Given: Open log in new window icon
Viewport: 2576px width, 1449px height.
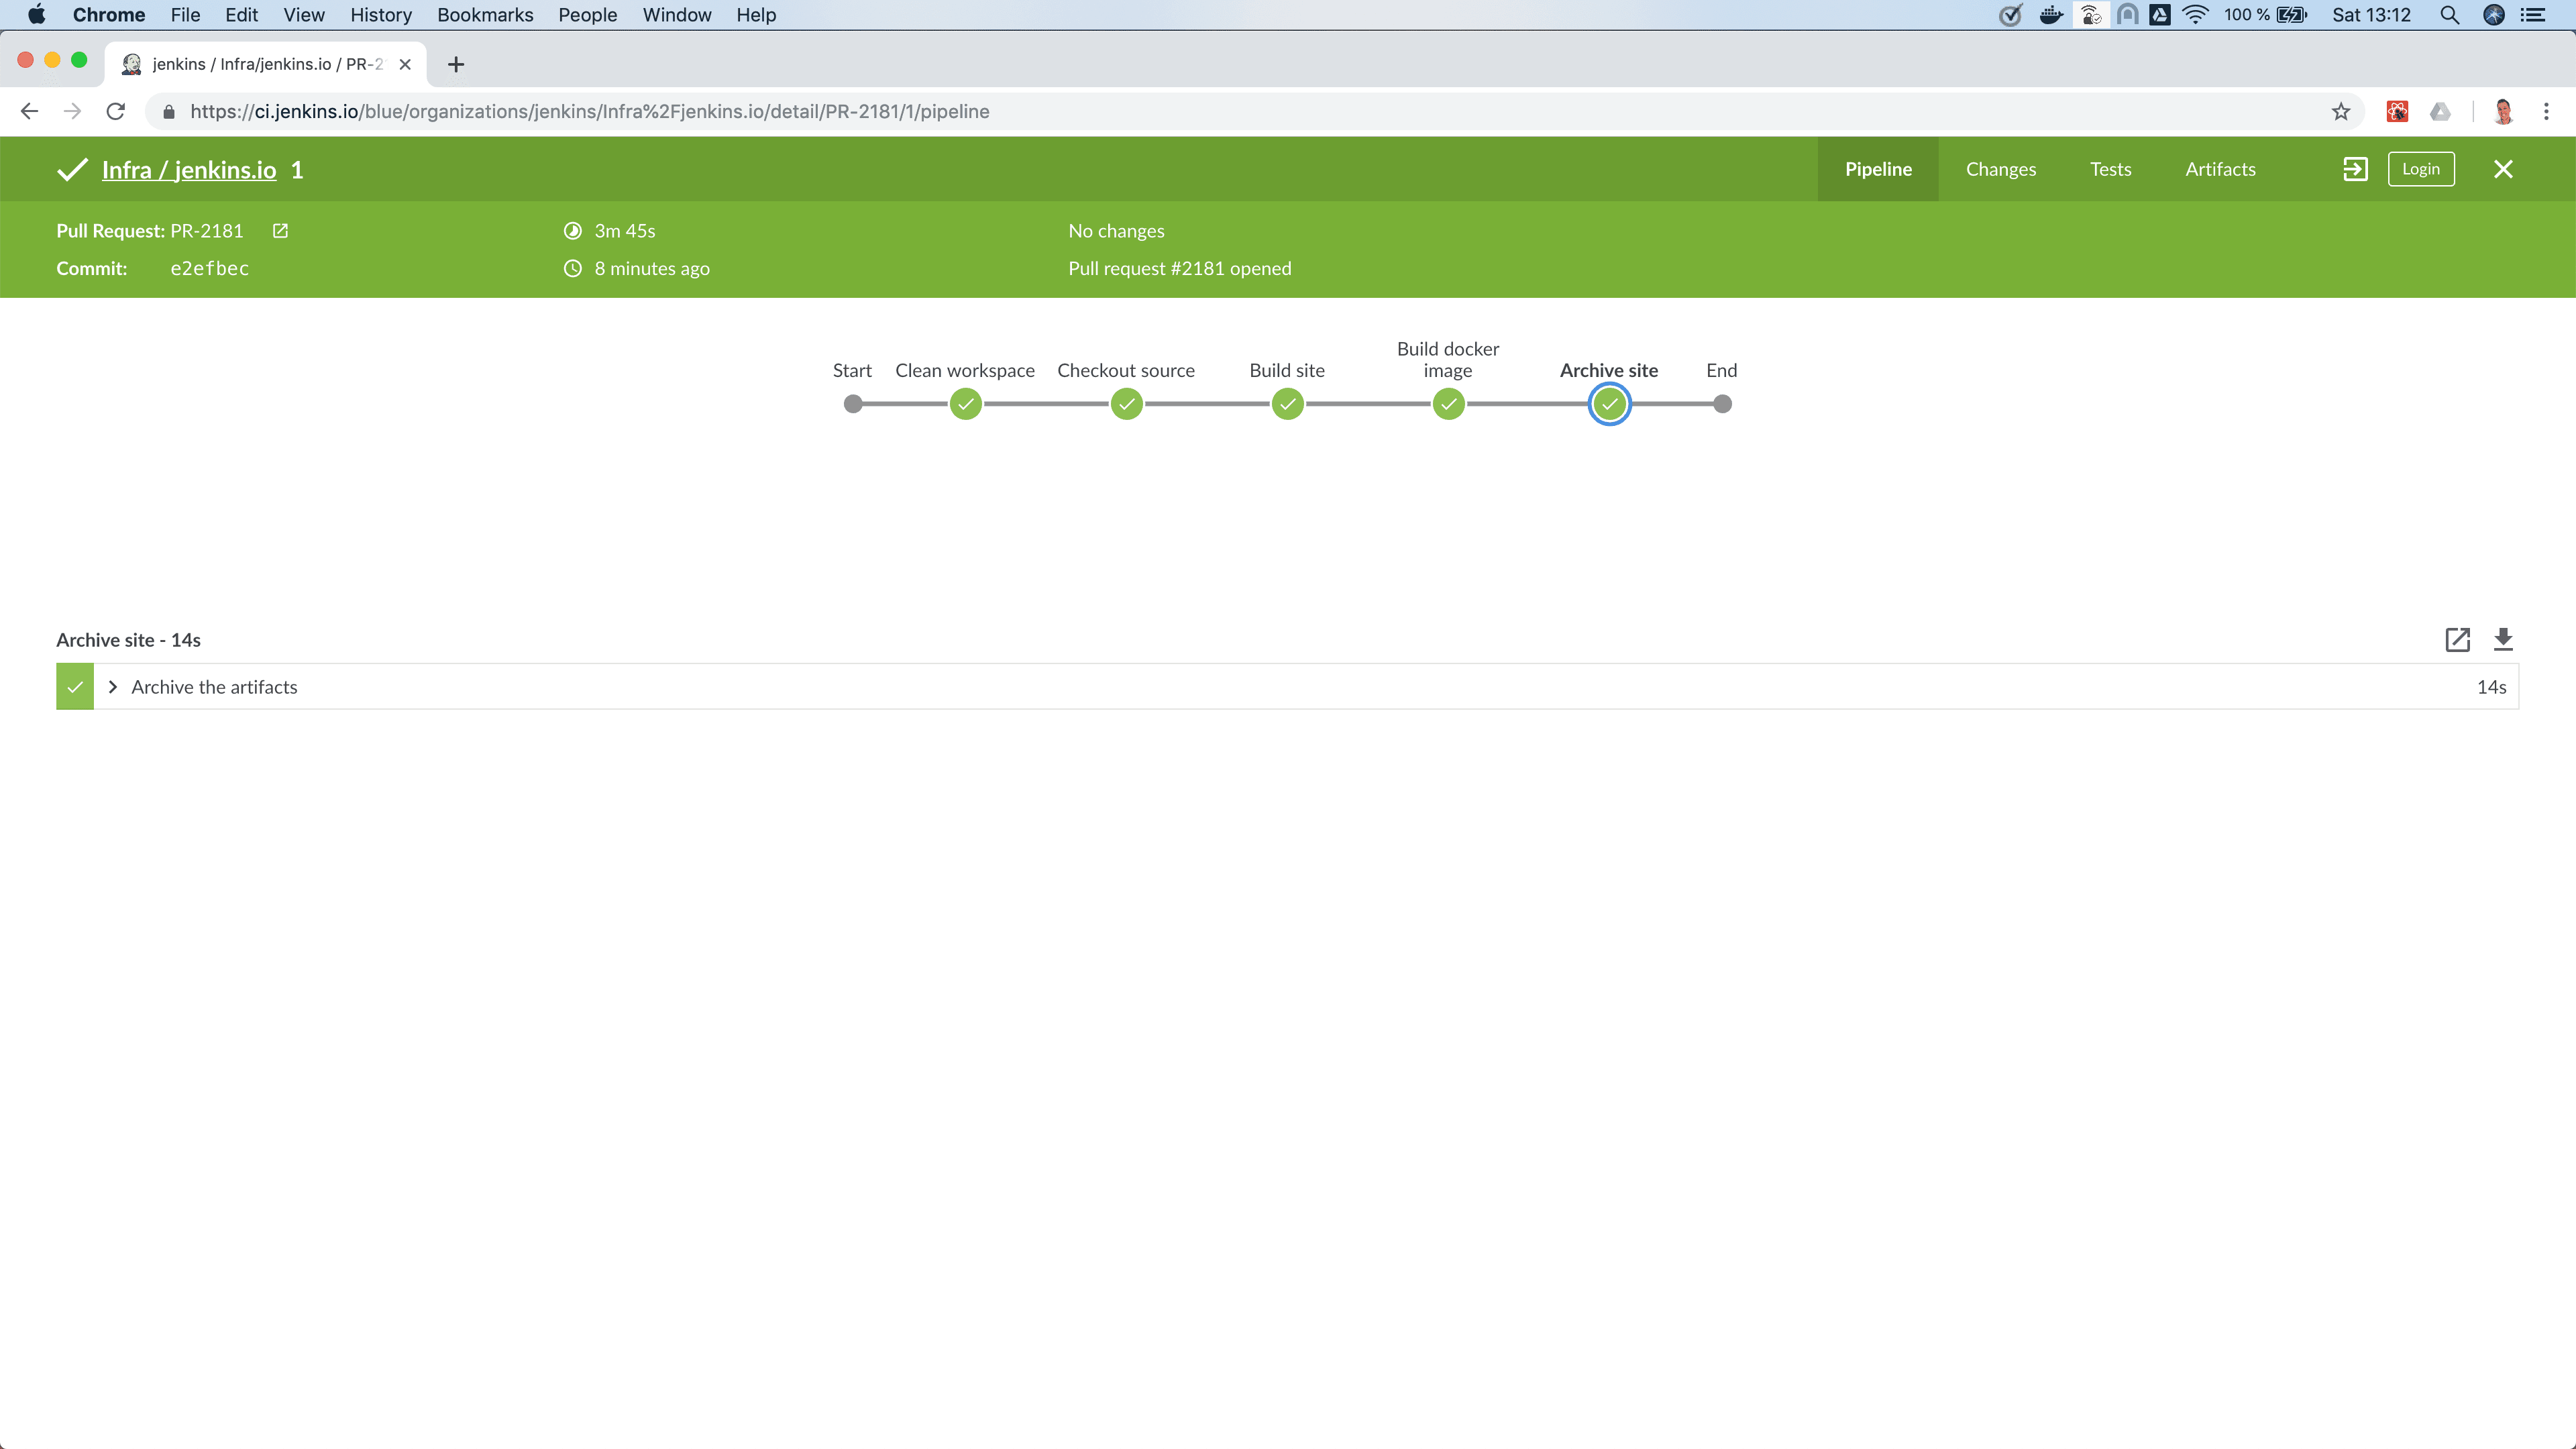Looking at the screenshot, I should coord(2457,640).
